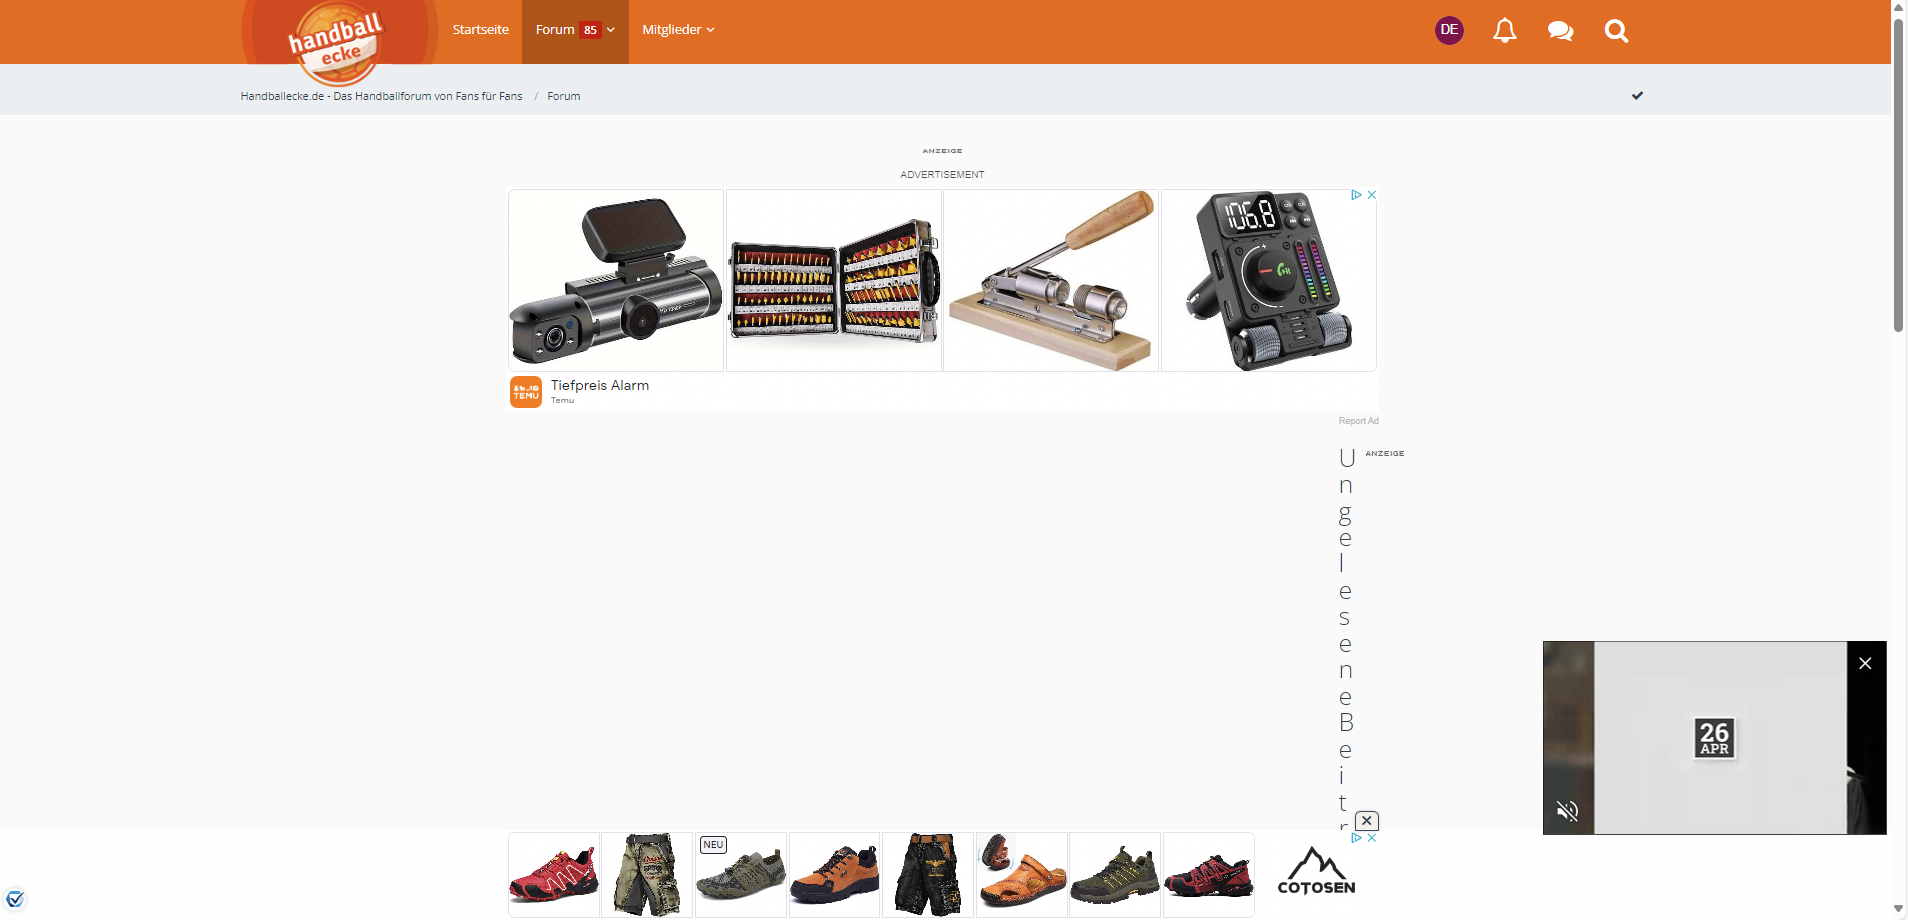Click the bottom-left shield check icon
This screenshot has width=1908, height=920.
(15, 899)
